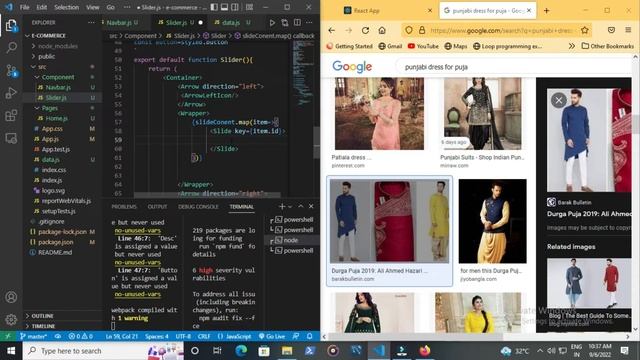Screen dimensions: 640x360
Task: Open Remote Explorer icon in activity bar
Action: point(11,138)
